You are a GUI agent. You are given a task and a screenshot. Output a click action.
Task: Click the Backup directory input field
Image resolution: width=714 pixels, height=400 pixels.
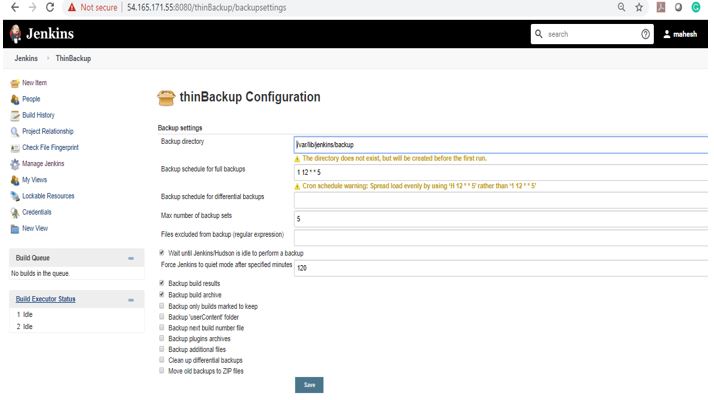point(500,145)
